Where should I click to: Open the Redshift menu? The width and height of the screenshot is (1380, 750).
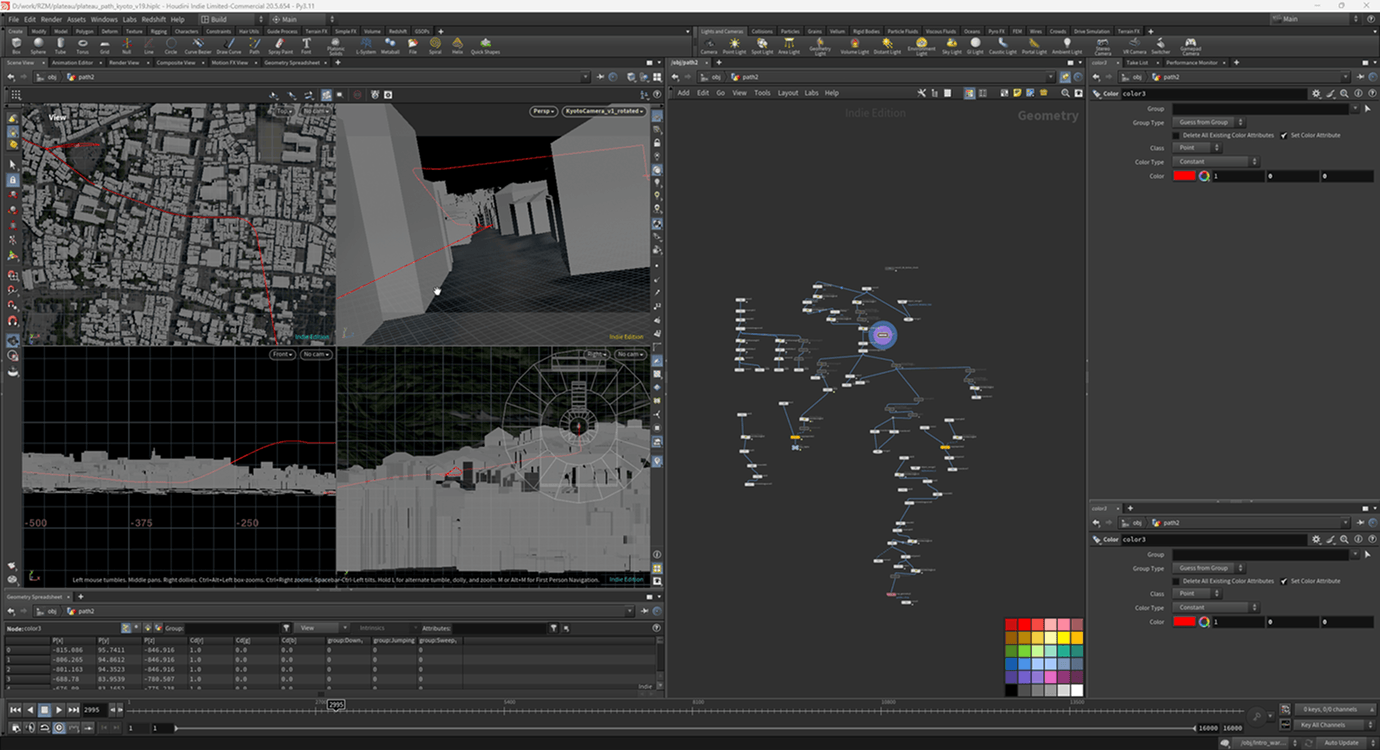coord(154,19)
